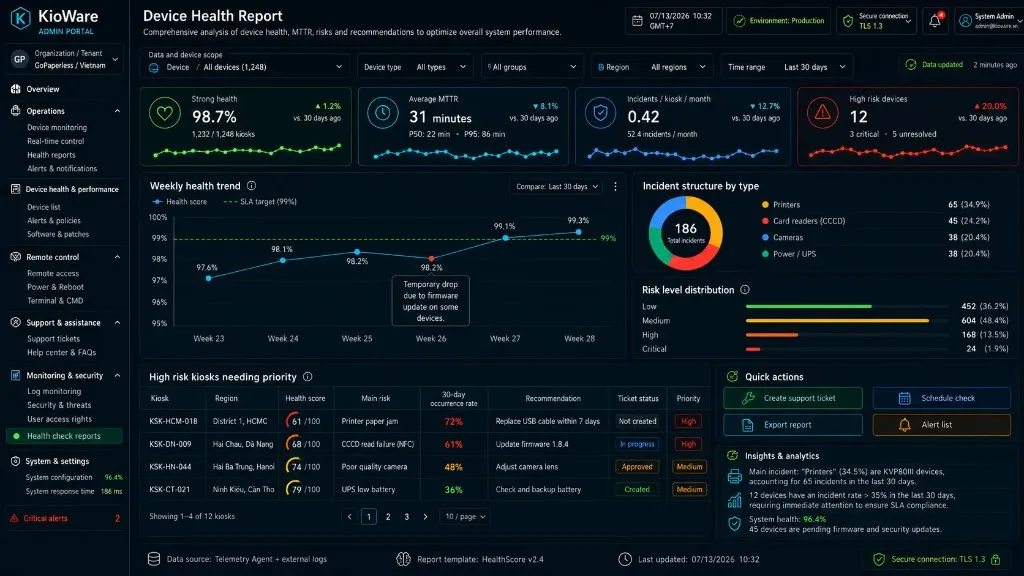Screen dimensions: 1024x576
Task: Click the Week 26 red data point
Action: click(431, 259)
